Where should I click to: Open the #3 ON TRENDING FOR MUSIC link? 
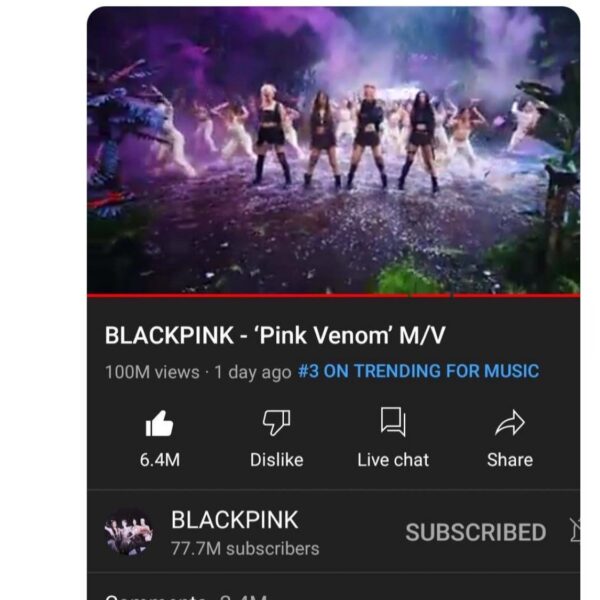(x=418, y=371)
